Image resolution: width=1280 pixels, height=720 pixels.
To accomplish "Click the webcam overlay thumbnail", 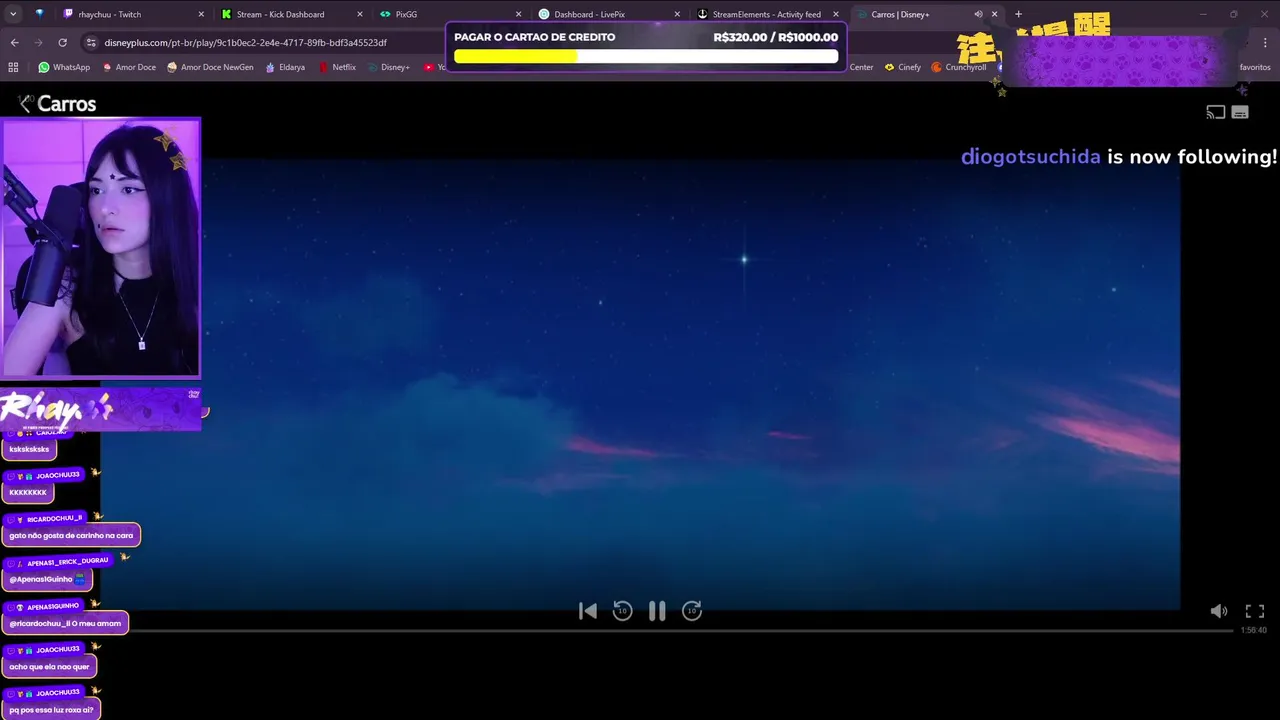I will pos(101,248).
